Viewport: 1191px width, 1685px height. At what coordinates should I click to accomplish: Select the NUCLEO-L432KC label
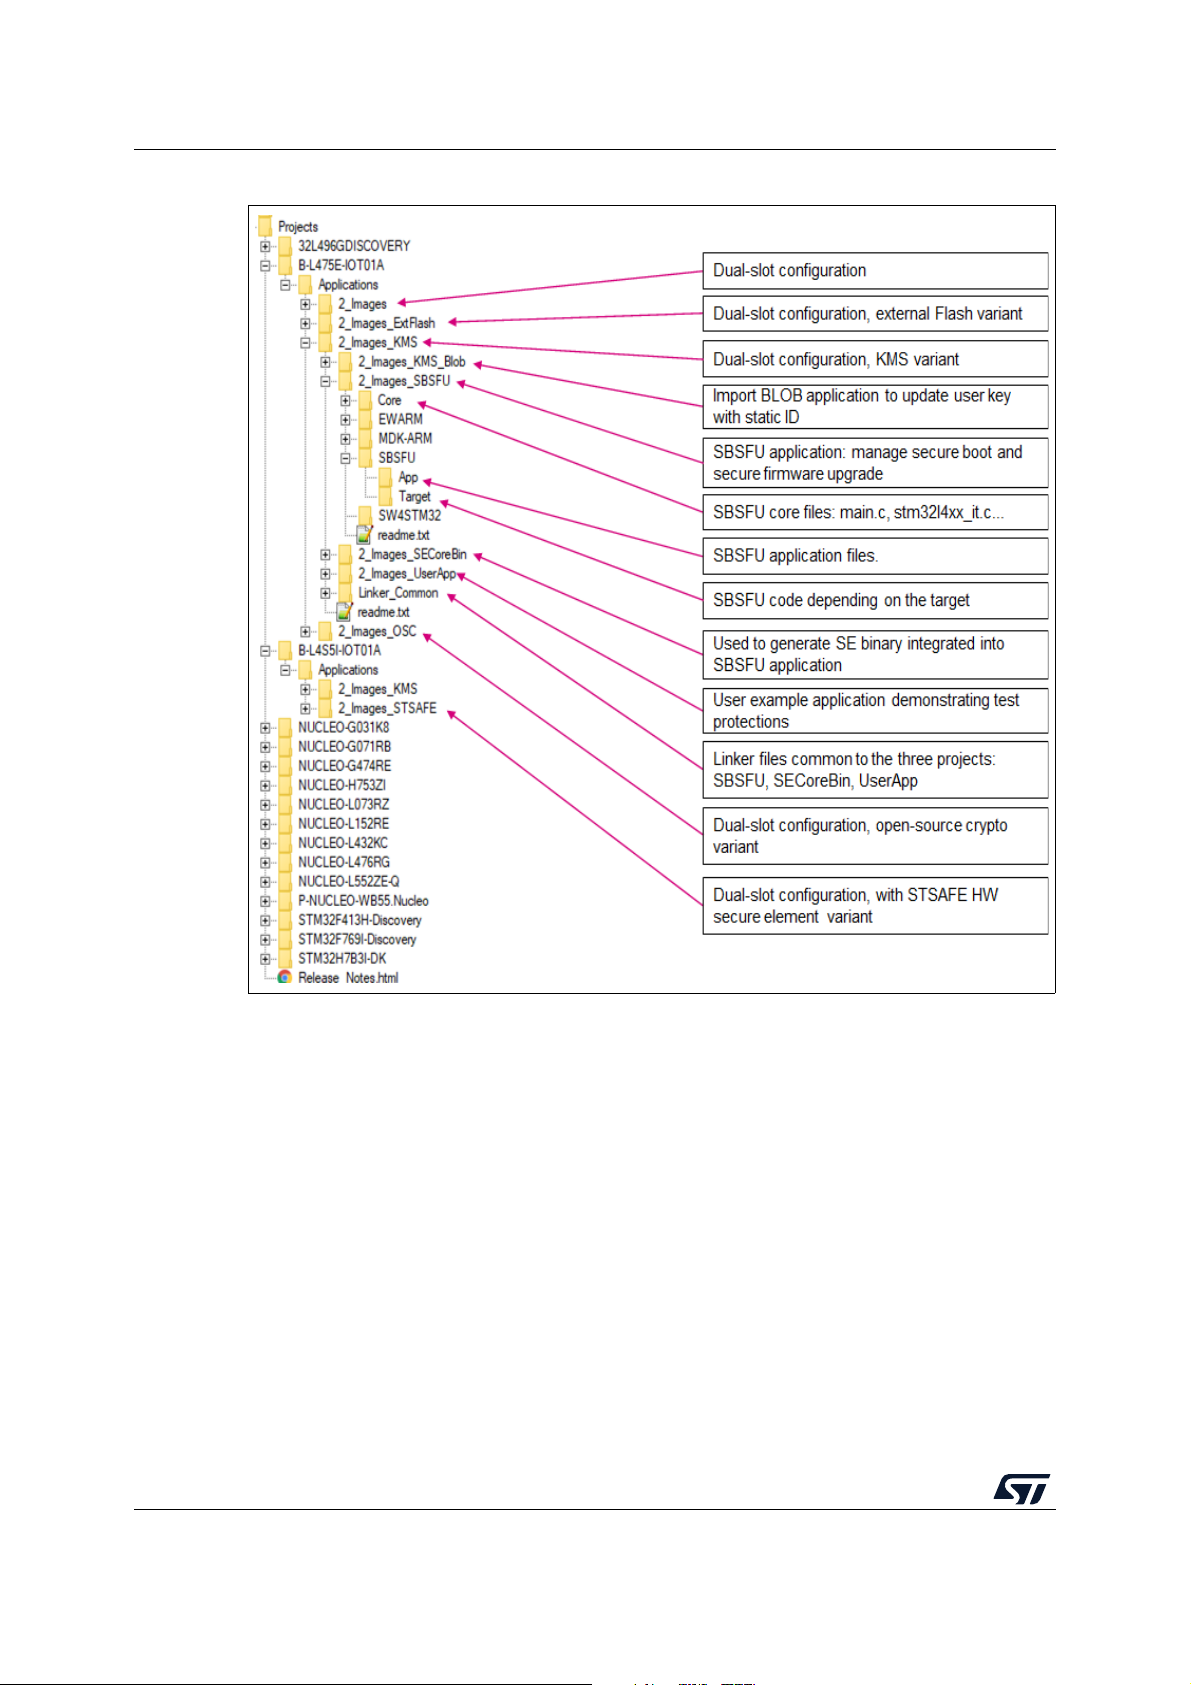pos(343,843)
